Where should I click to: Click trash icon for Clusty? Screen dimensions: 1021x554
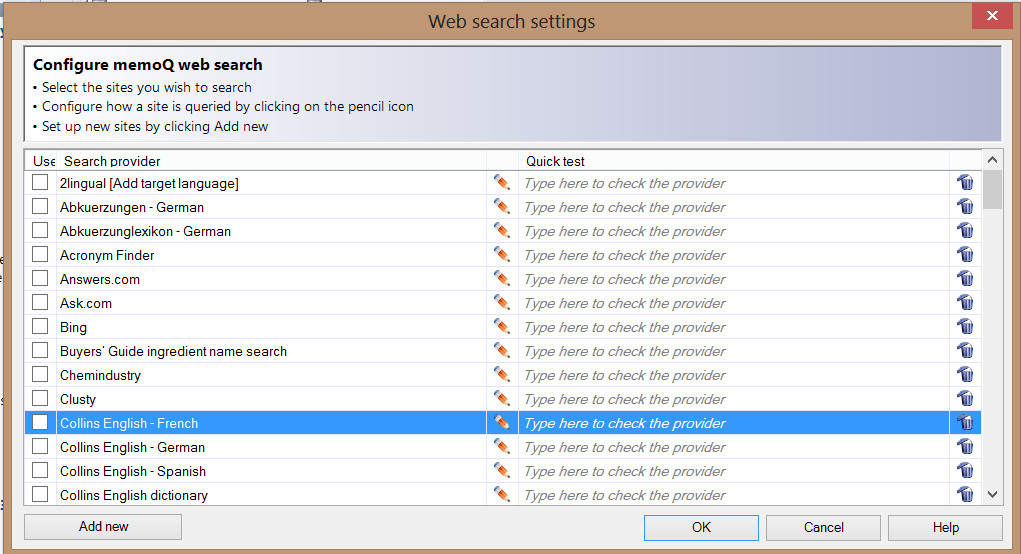point(965,399)
